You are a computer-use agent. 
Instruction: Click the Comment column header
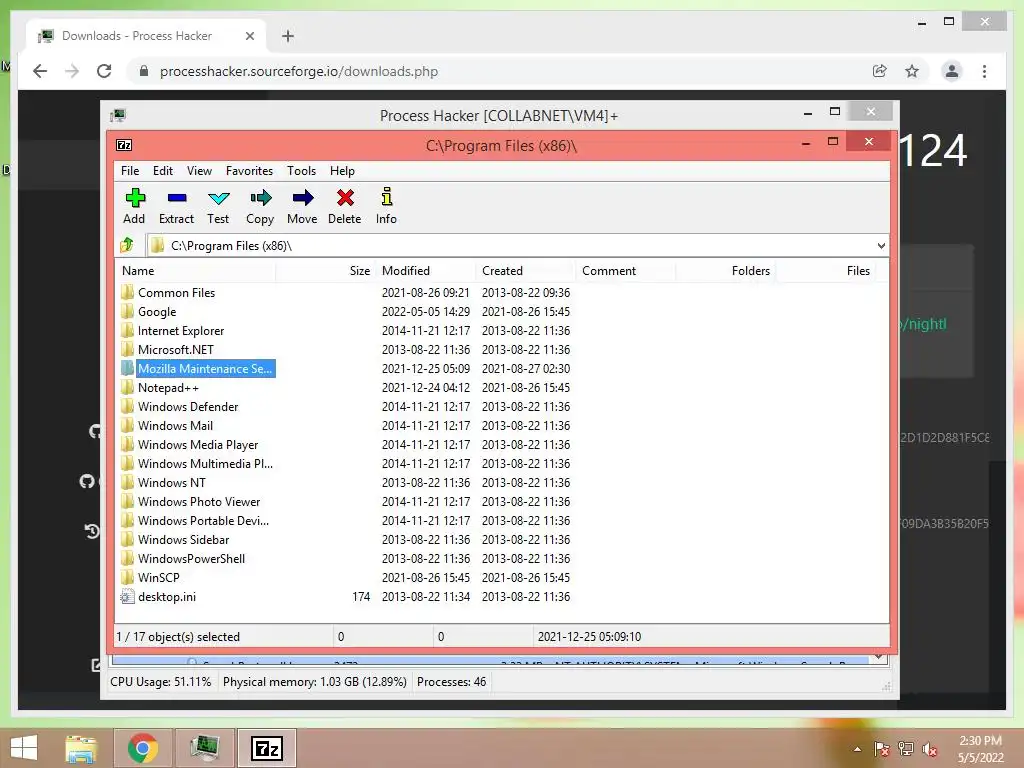pos(626,270)
